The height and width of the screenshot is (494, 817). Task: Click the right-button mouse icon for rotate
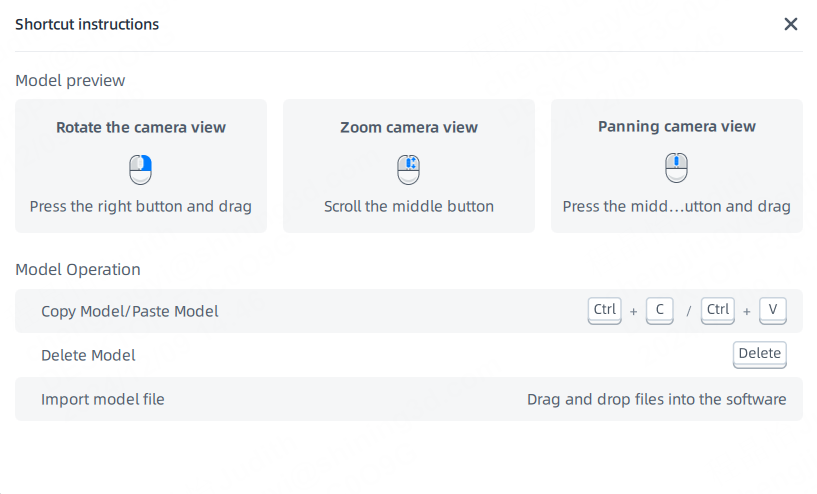(141, 169)
